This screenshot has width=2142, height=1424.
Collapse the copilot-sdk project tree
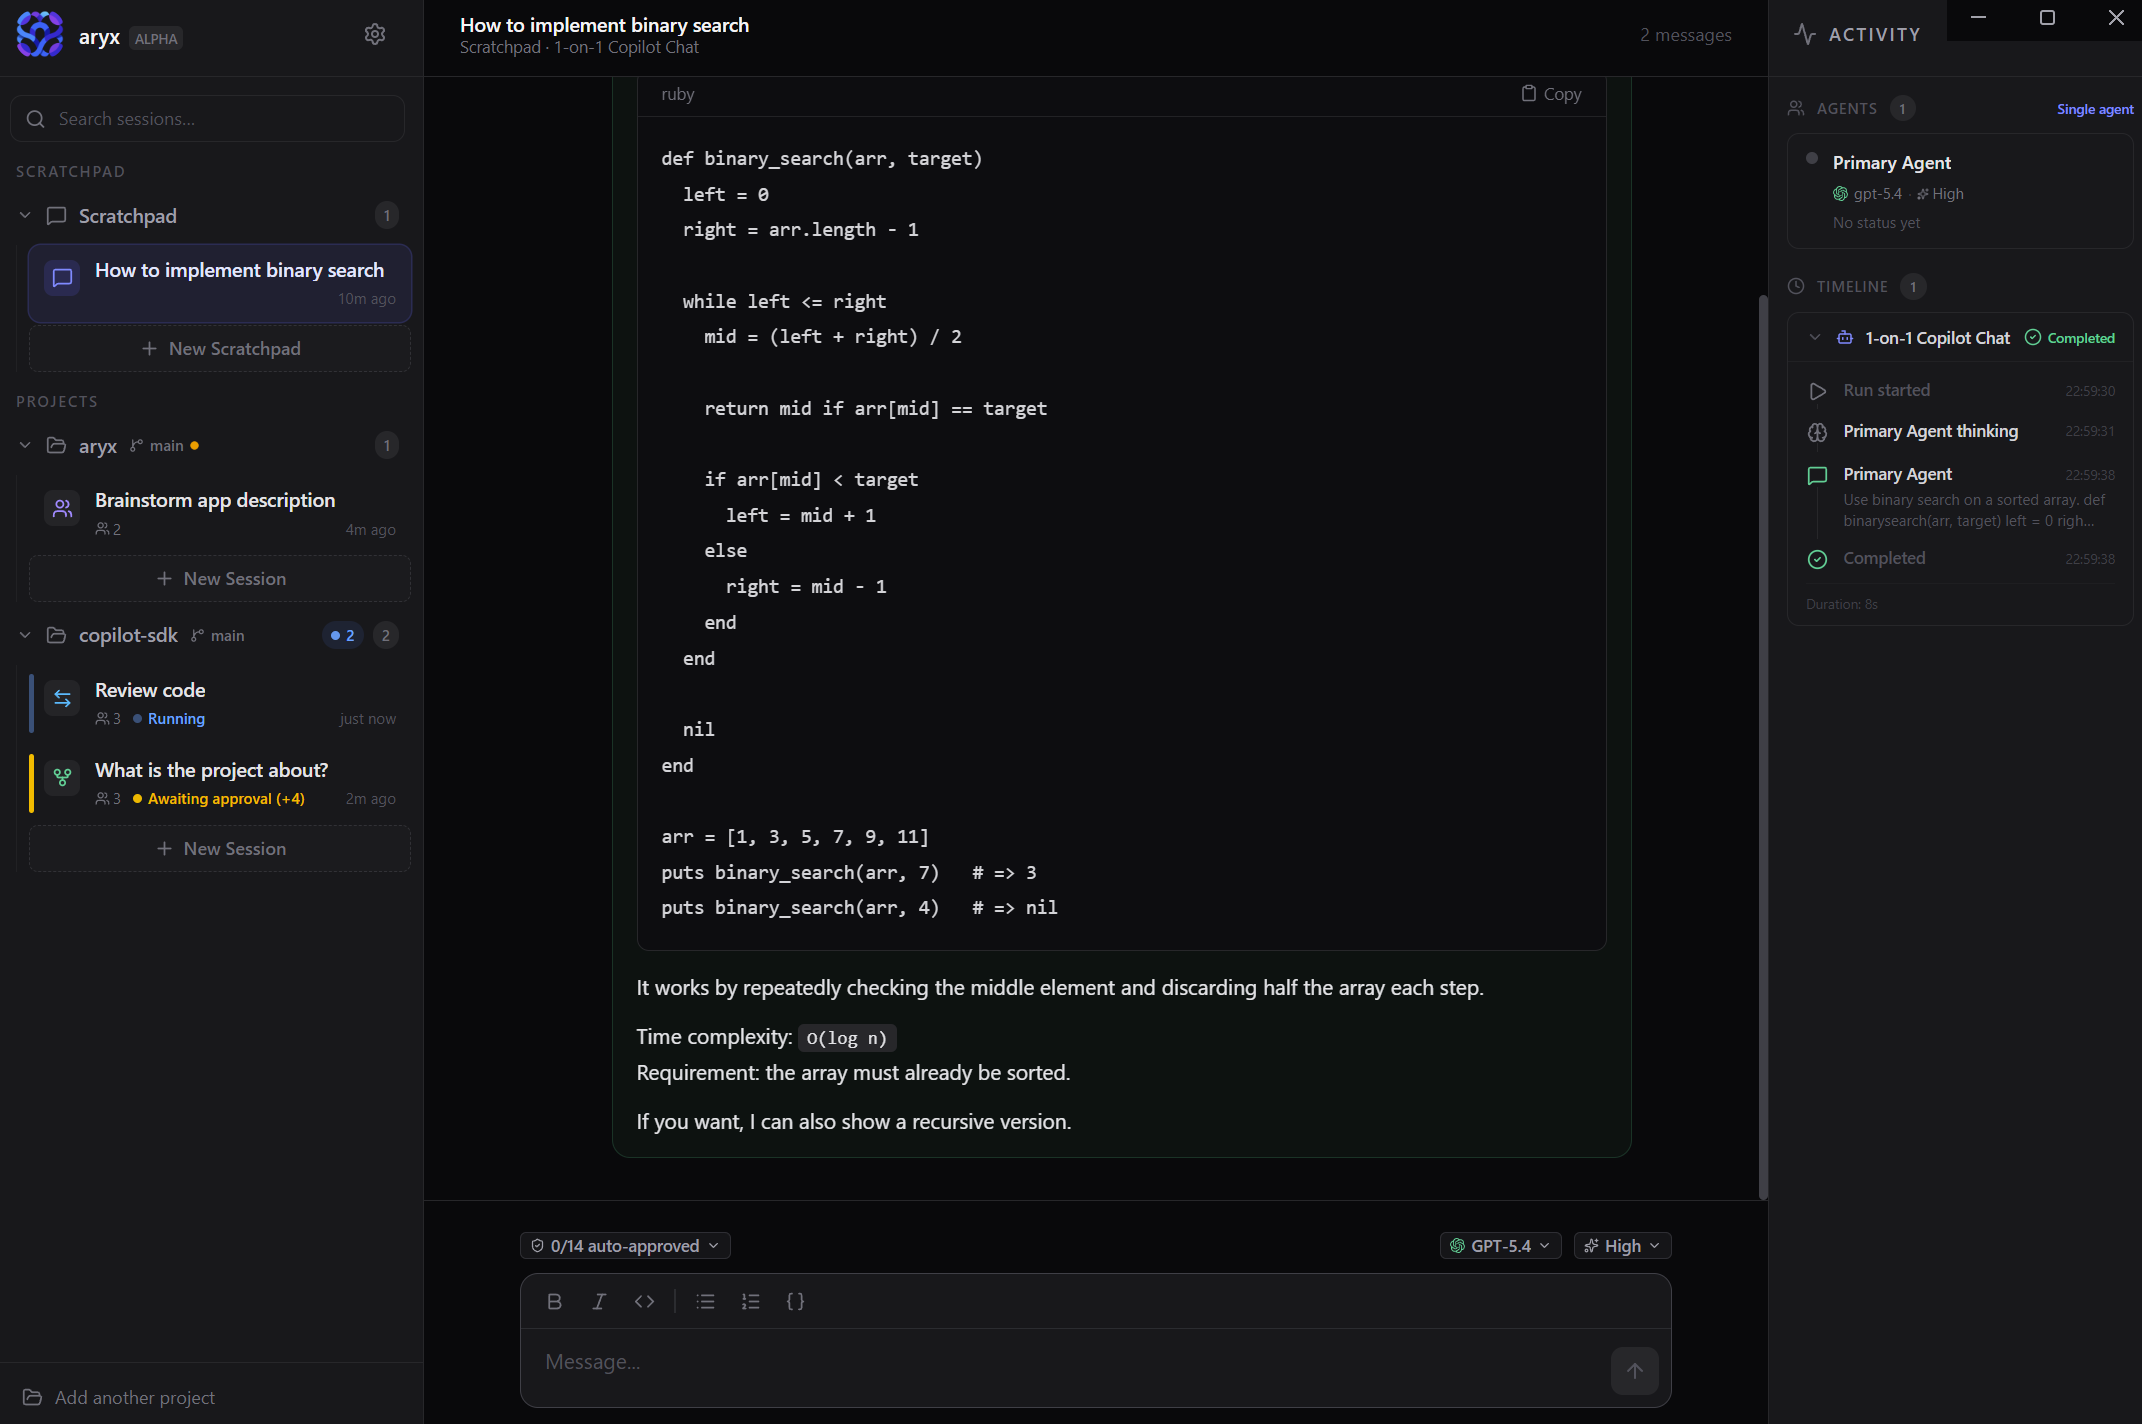[x=25, y=636]
